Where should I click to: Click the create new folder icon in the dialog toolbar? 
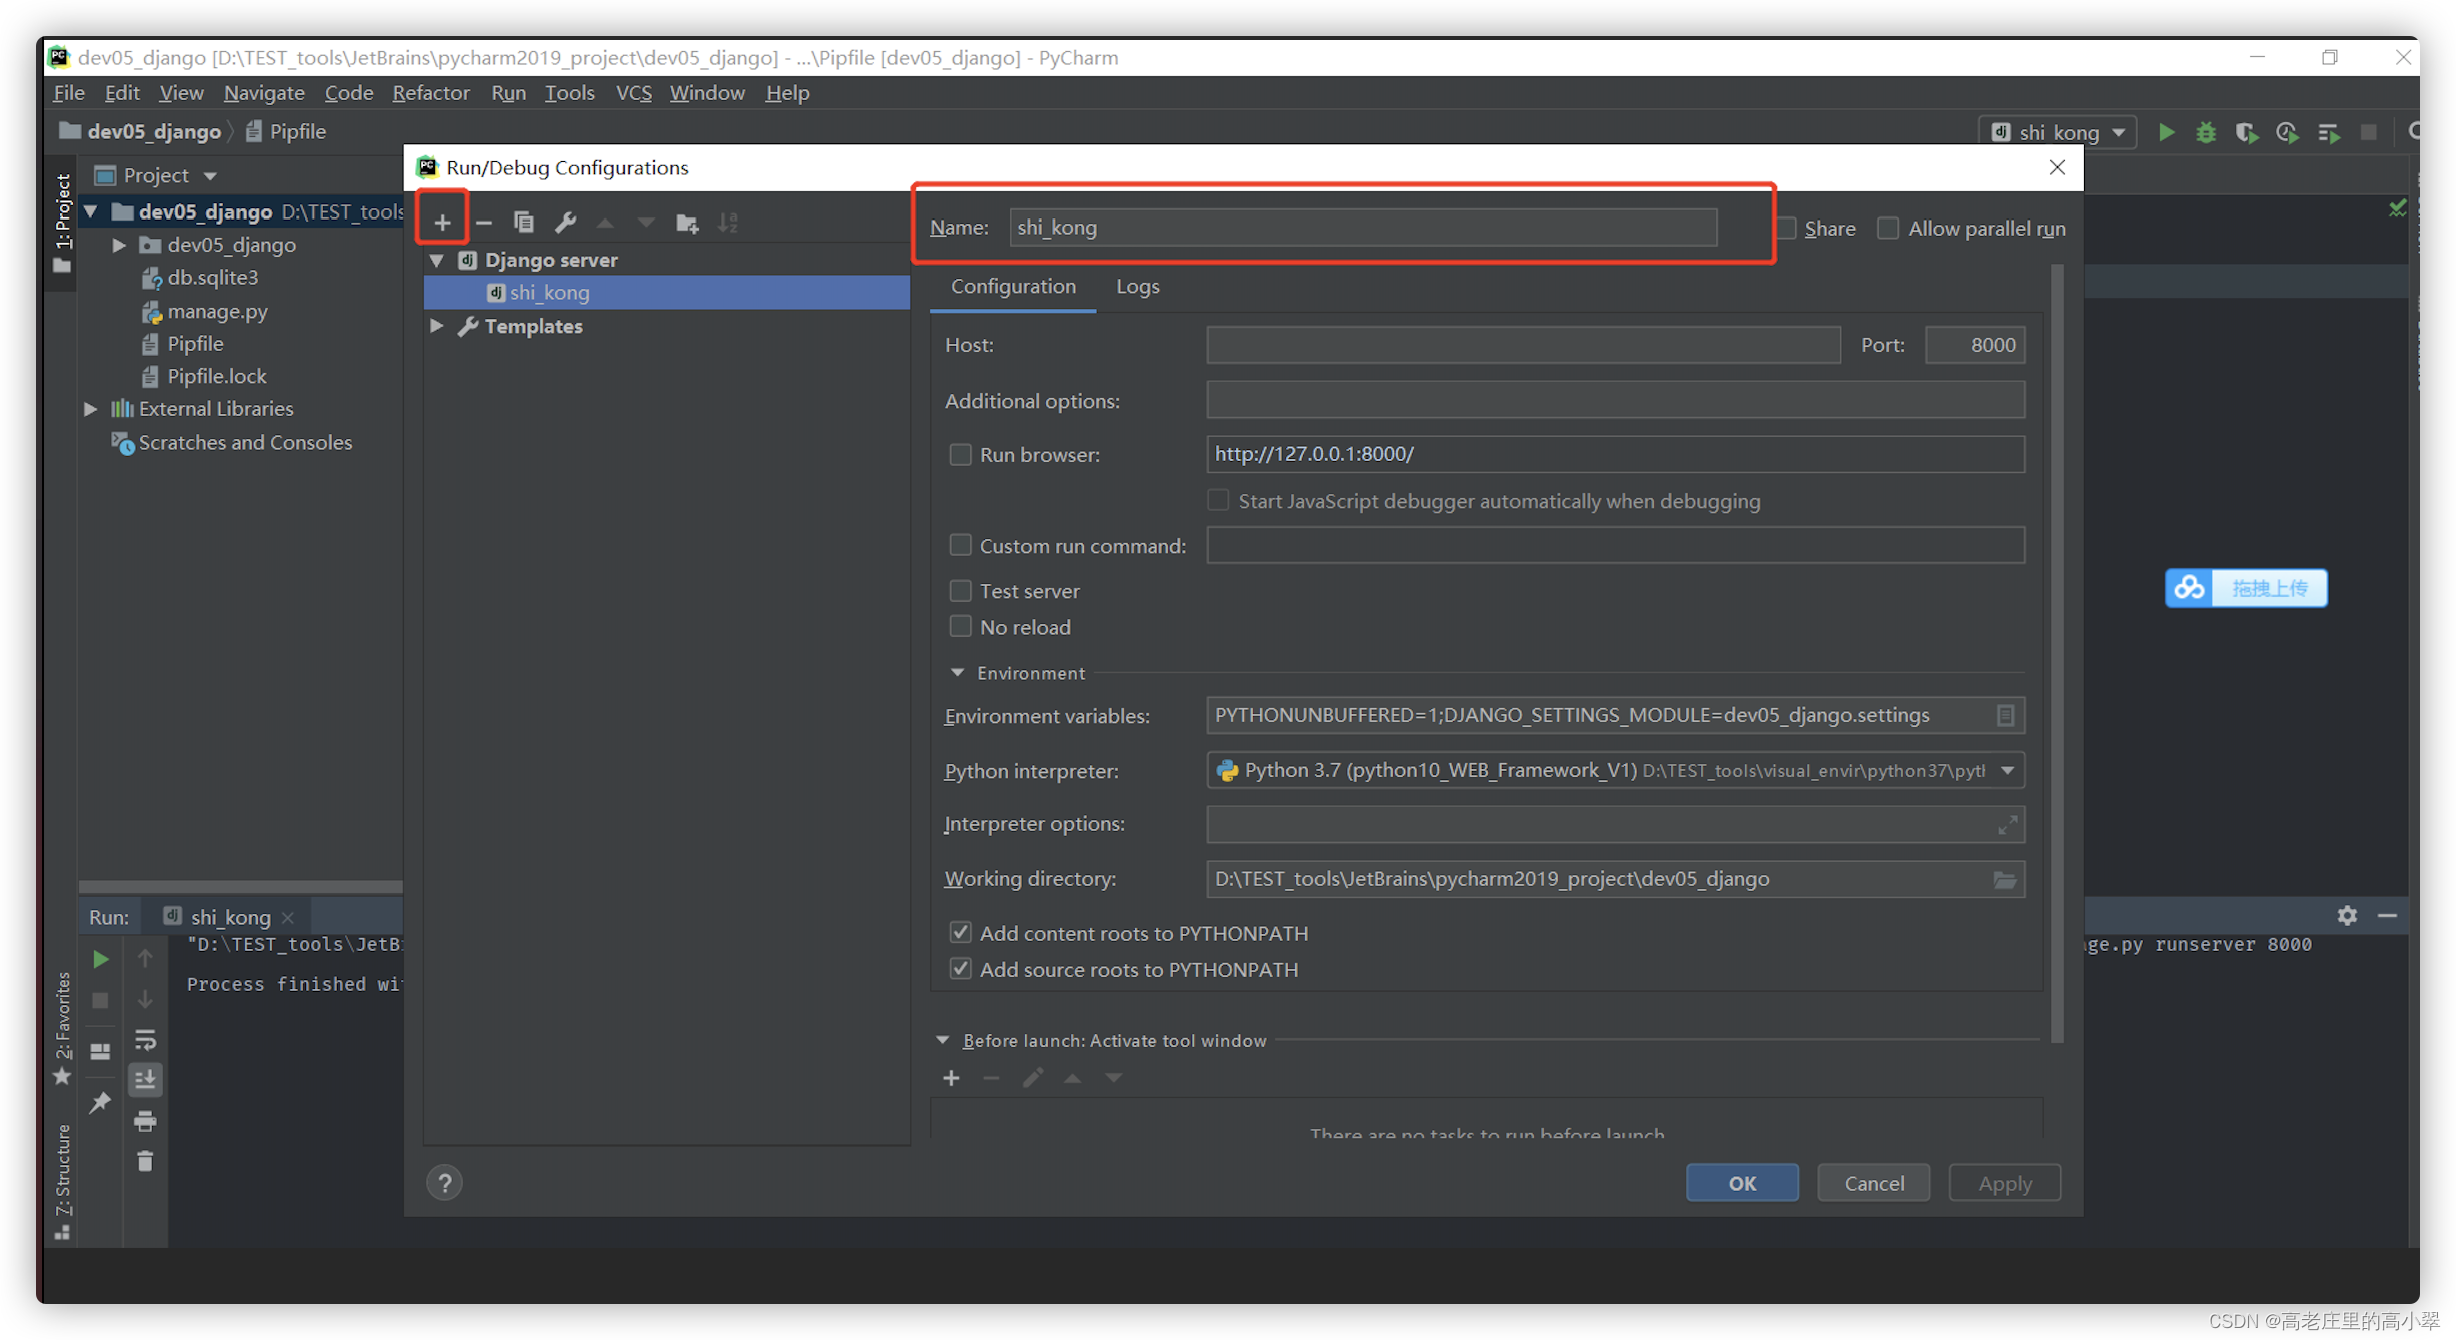click(x=687, y=222)
